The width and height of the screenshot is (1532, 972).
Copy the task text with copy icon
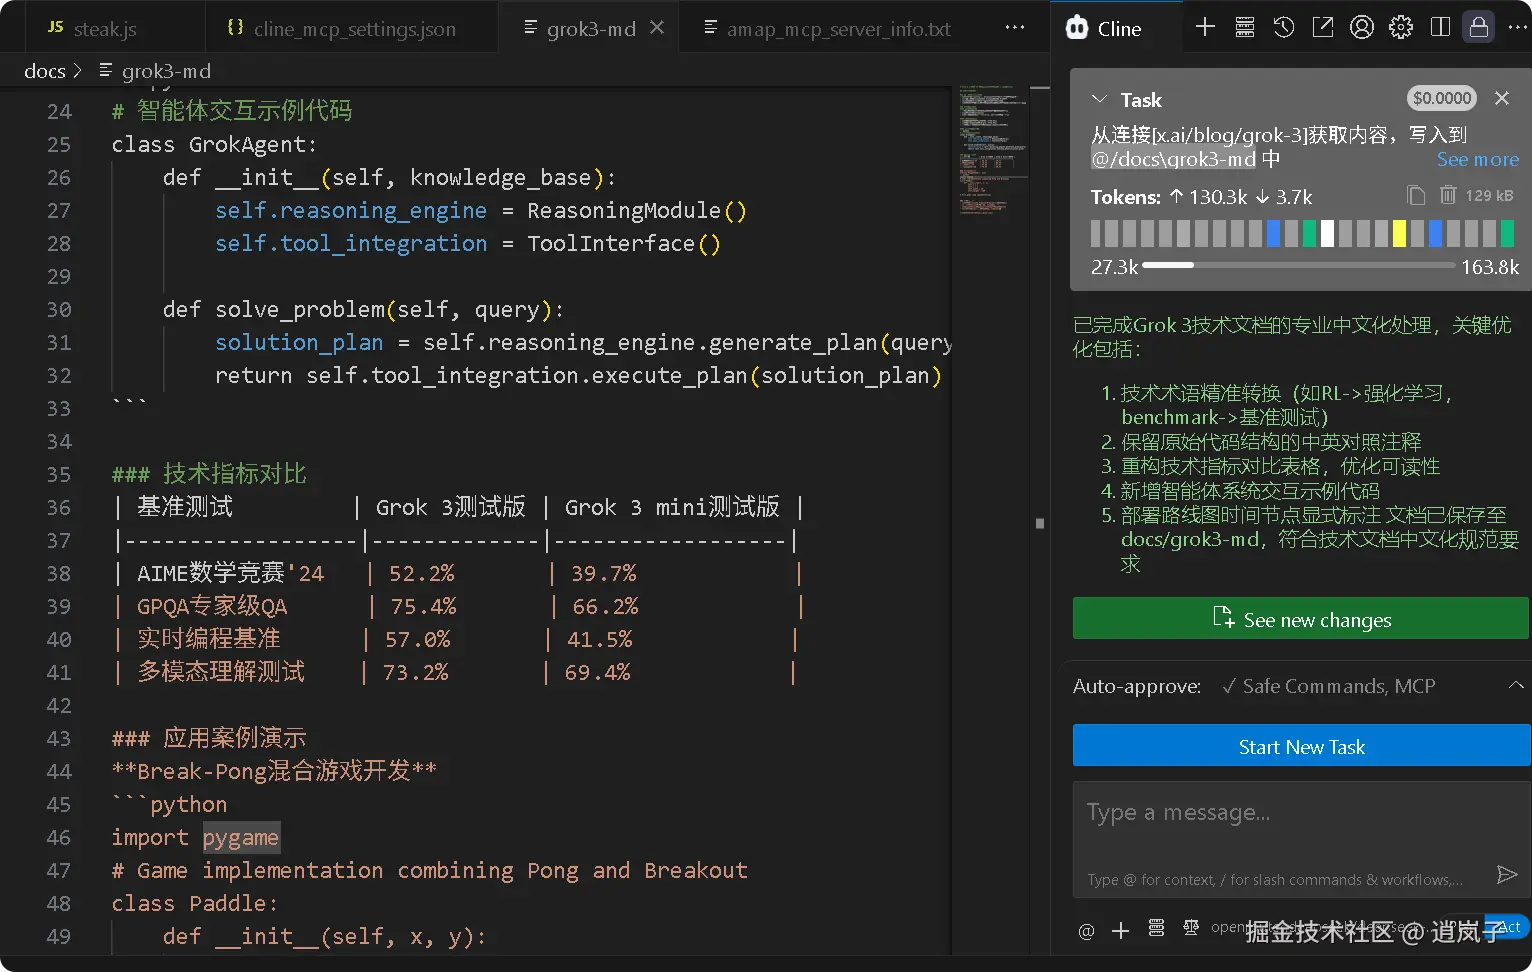[x=1416, y=196]
